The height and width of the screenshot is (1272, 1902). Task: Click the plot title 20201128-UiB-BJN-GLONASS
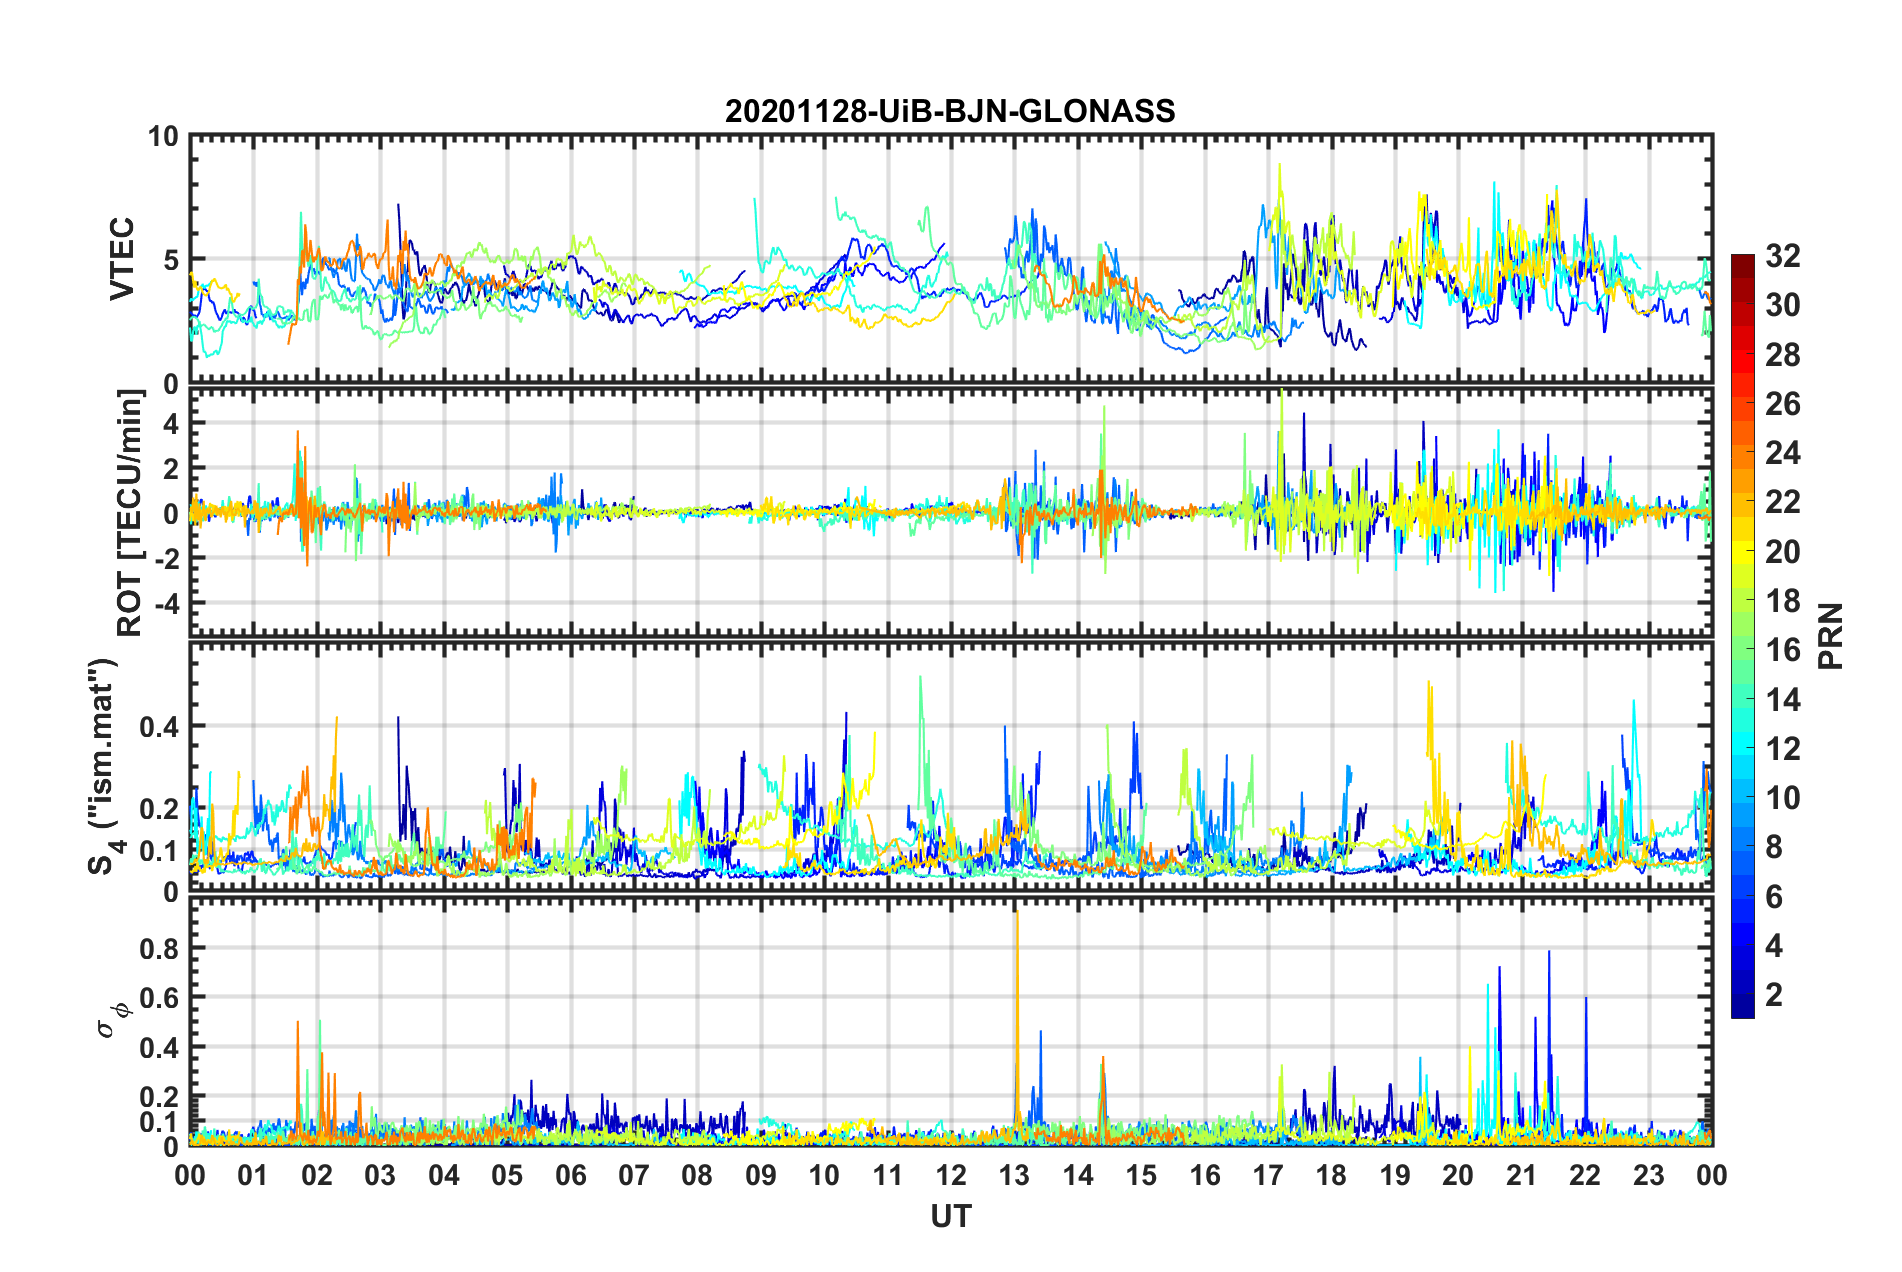[950, 110]
